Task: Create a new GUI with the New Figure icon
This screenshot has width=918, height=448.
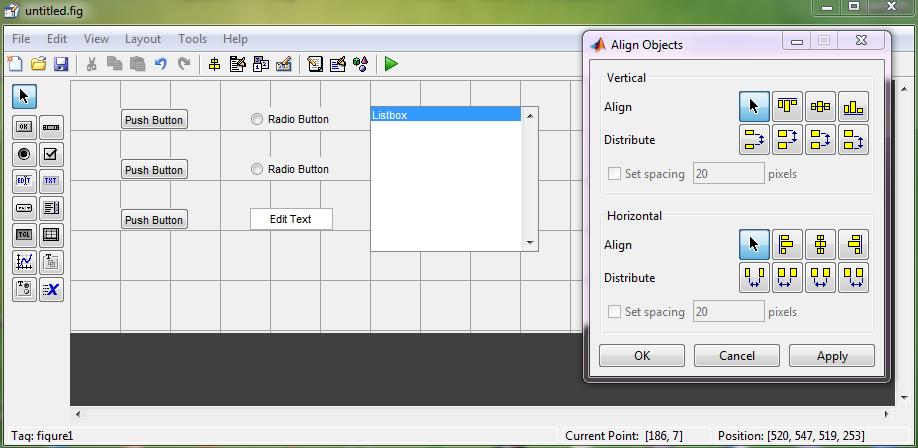Action: (15, 64)
